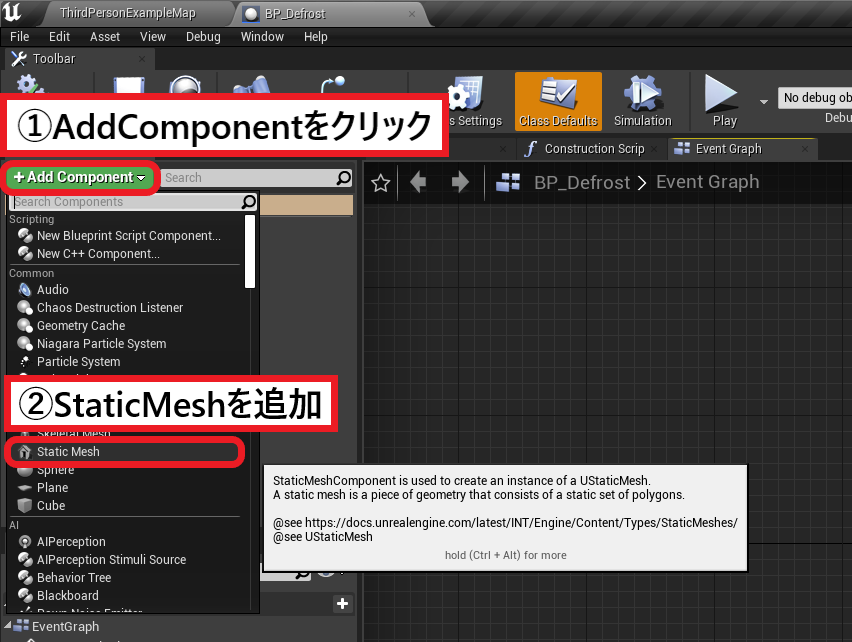Click the Blackboard component icon
Image resolution: width=852 pixels, height=642 pixels.
coord(25,595)
